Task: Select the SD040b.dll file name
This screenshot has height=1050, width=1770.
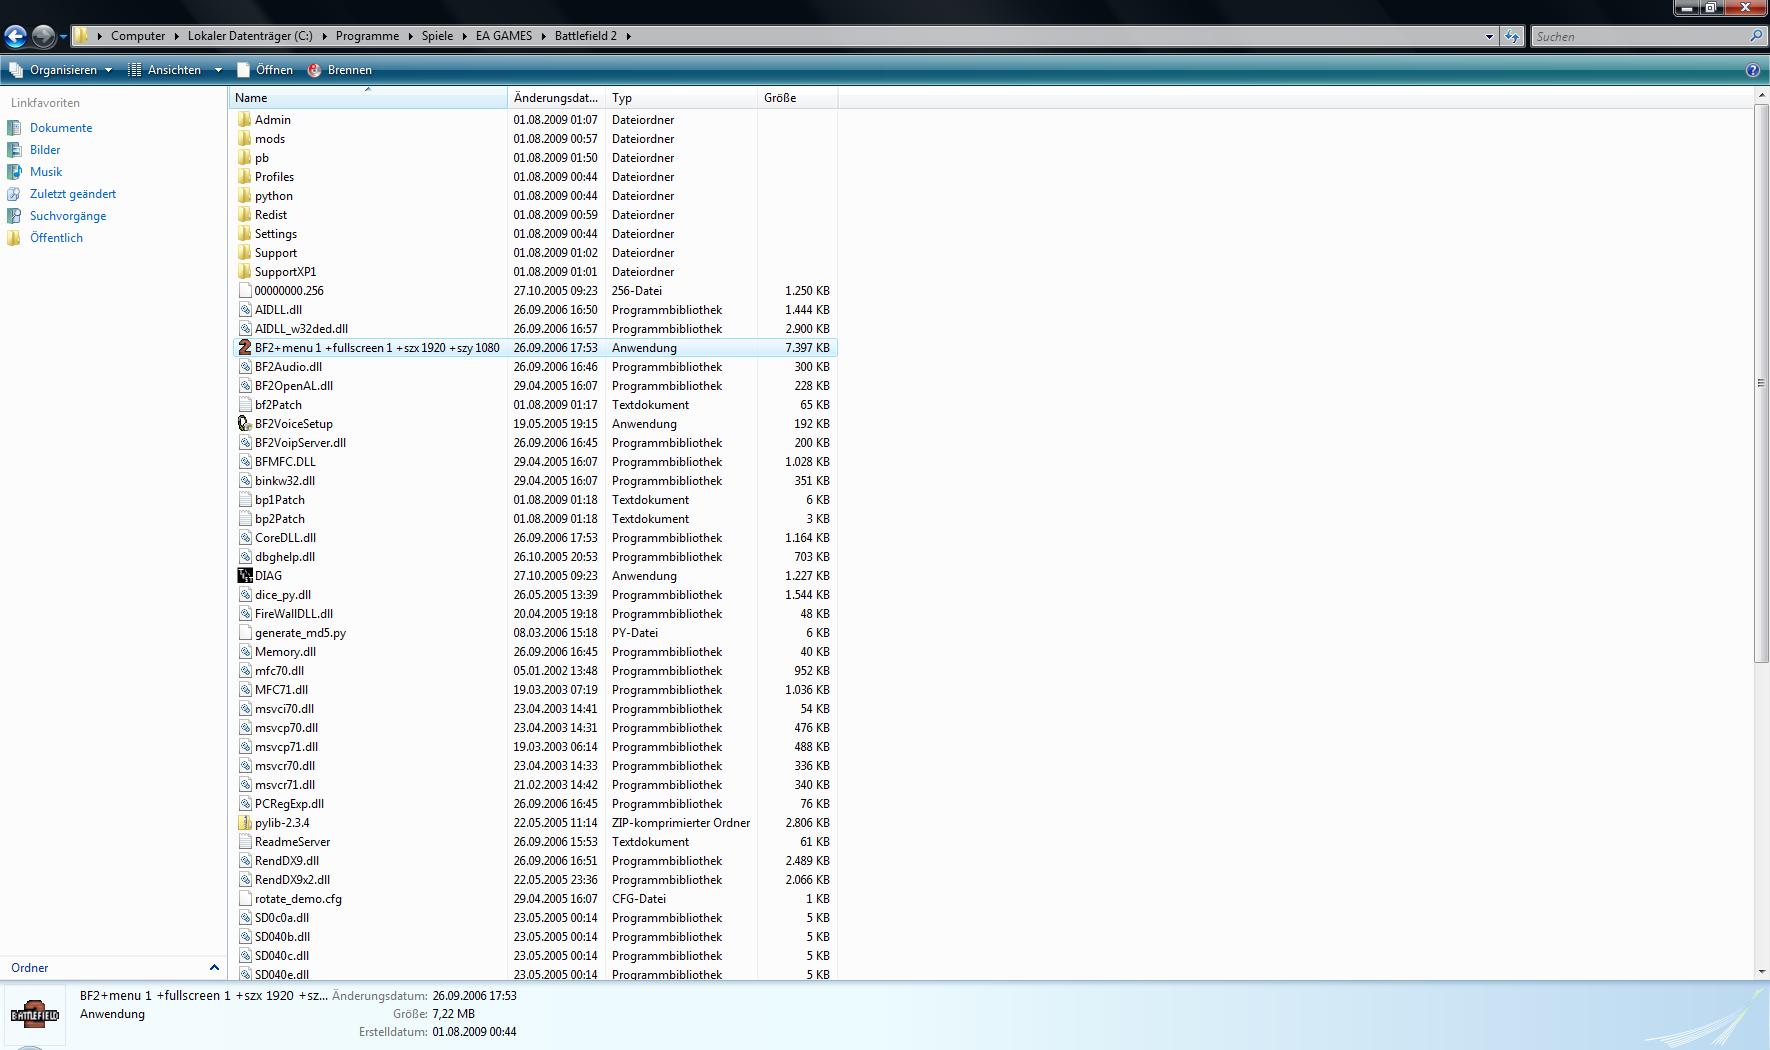Action: tap(282, 937)
